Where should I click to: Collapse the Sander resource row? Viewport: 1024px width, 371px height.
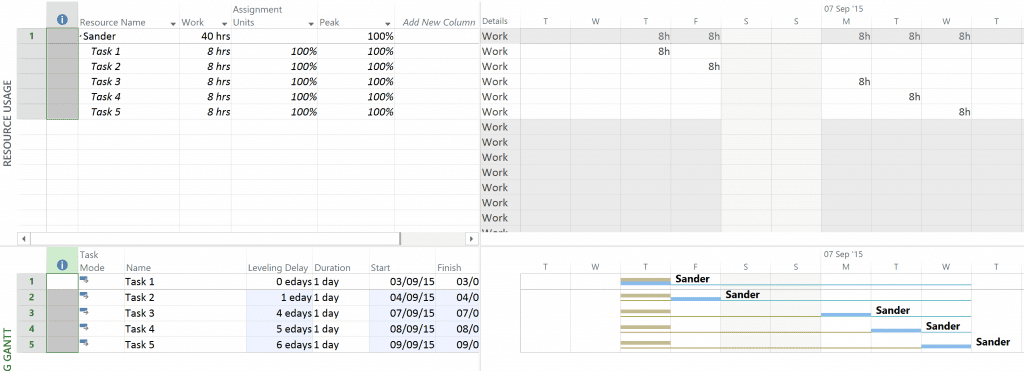click(81, 35)
